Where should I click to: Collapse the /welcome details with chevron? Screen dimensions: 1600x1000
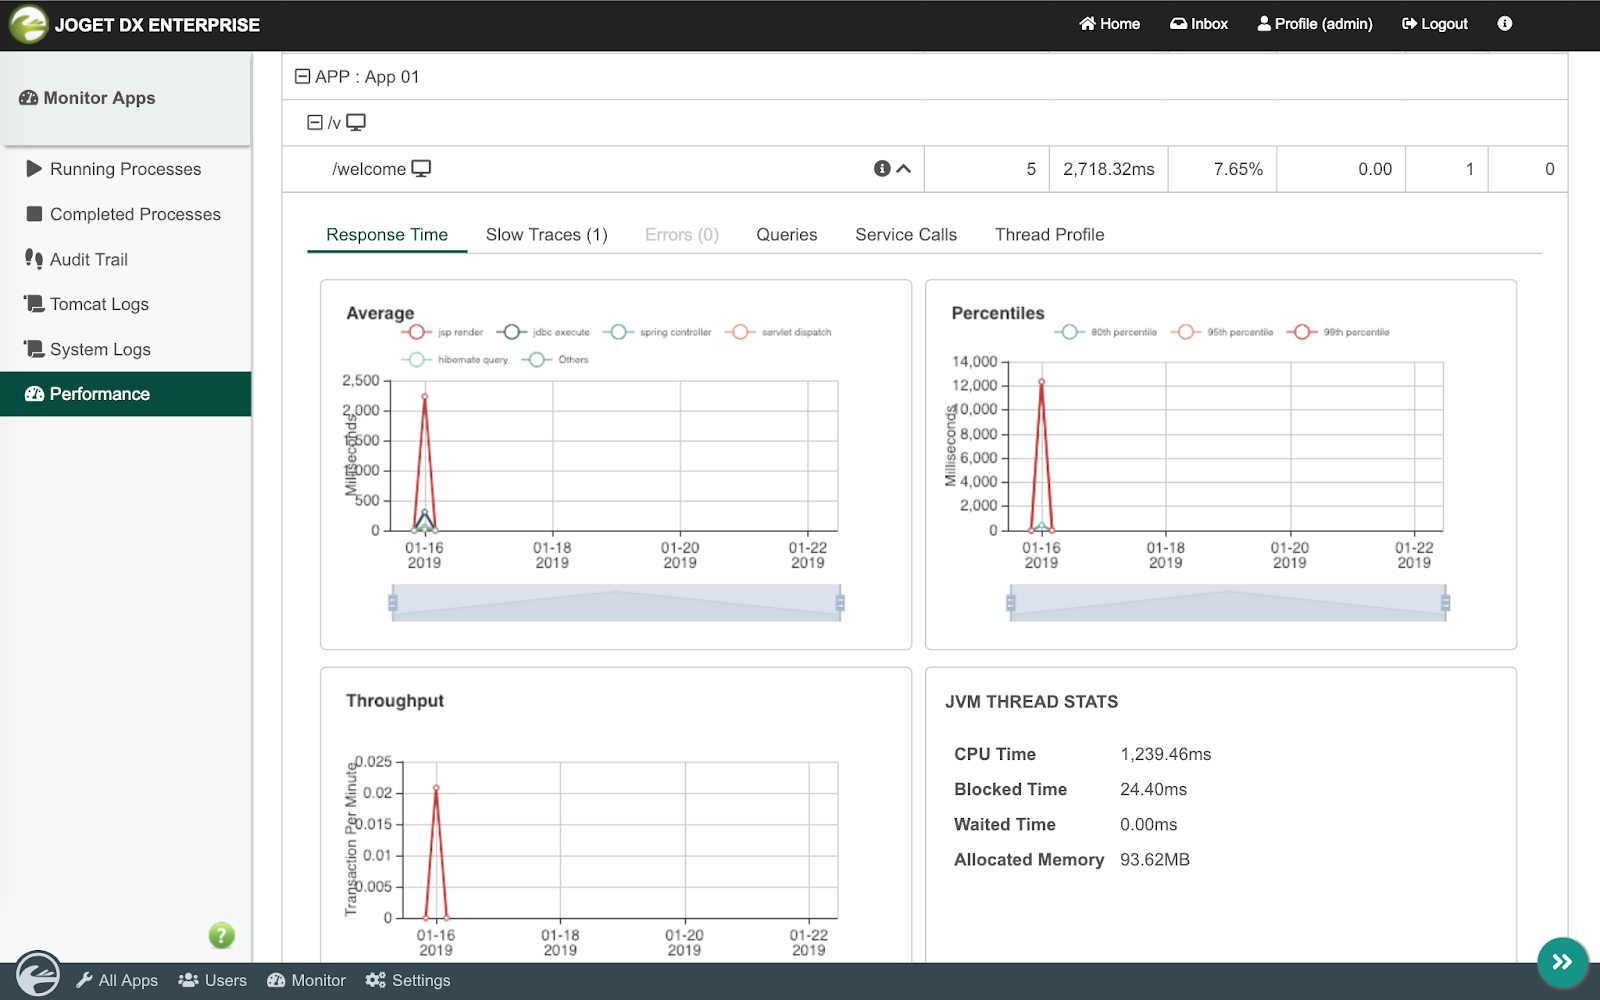coord(904,169)
